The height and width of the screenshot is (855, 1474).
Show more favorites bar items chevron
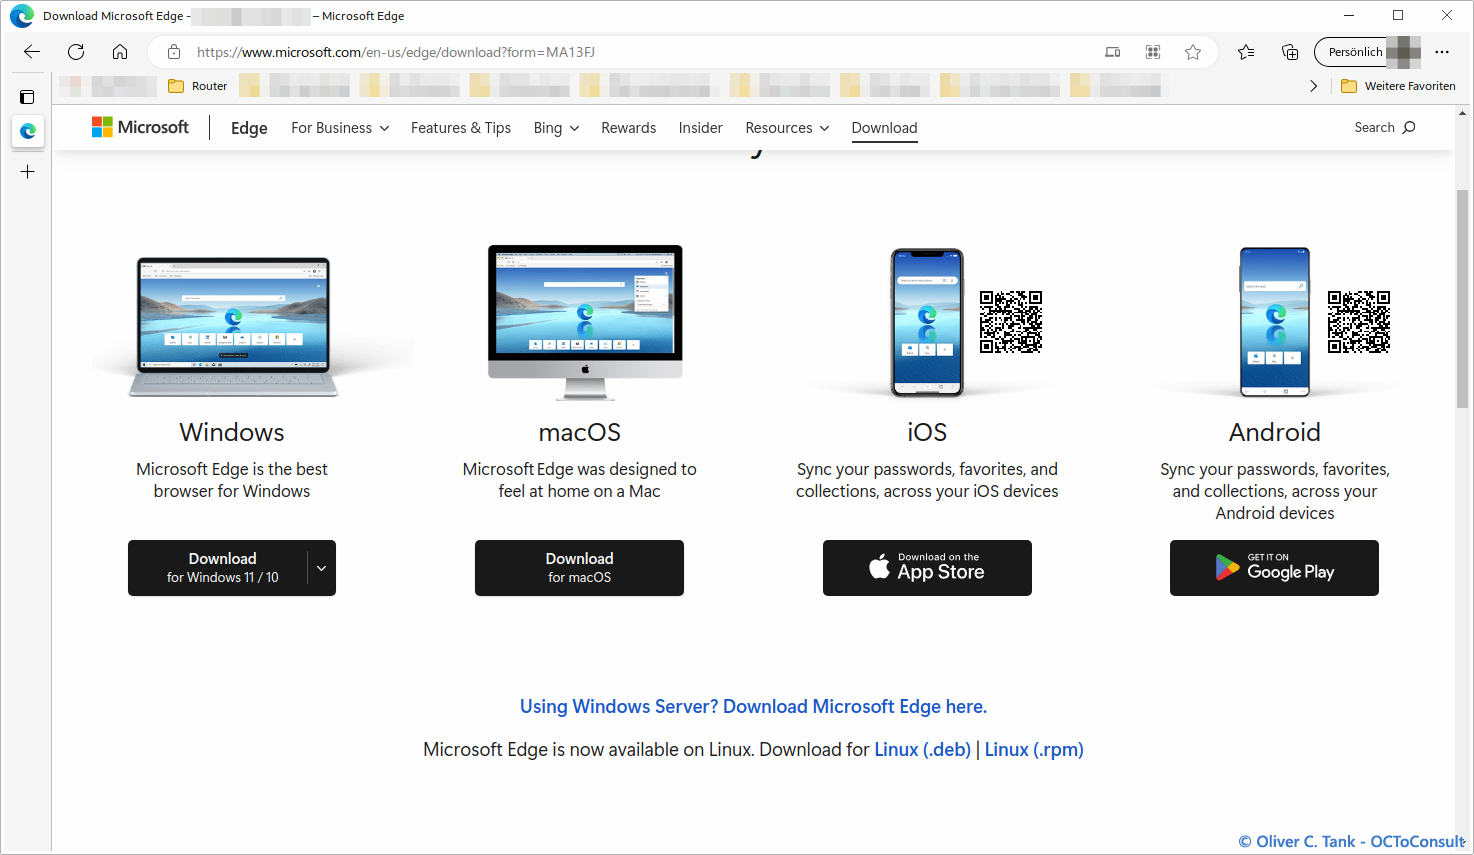click(x=1313, y=86)
